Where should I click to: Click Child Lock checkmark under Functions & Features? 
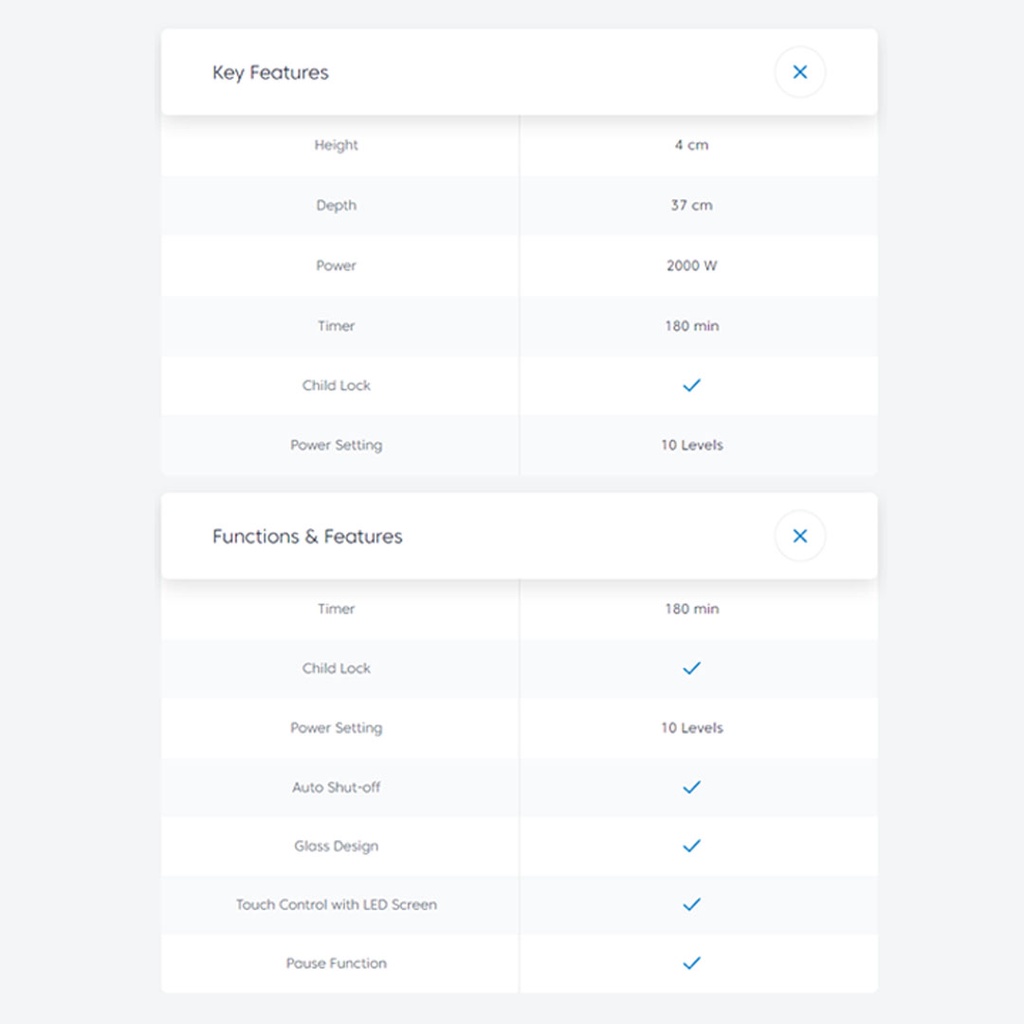[x=691, y=668]
